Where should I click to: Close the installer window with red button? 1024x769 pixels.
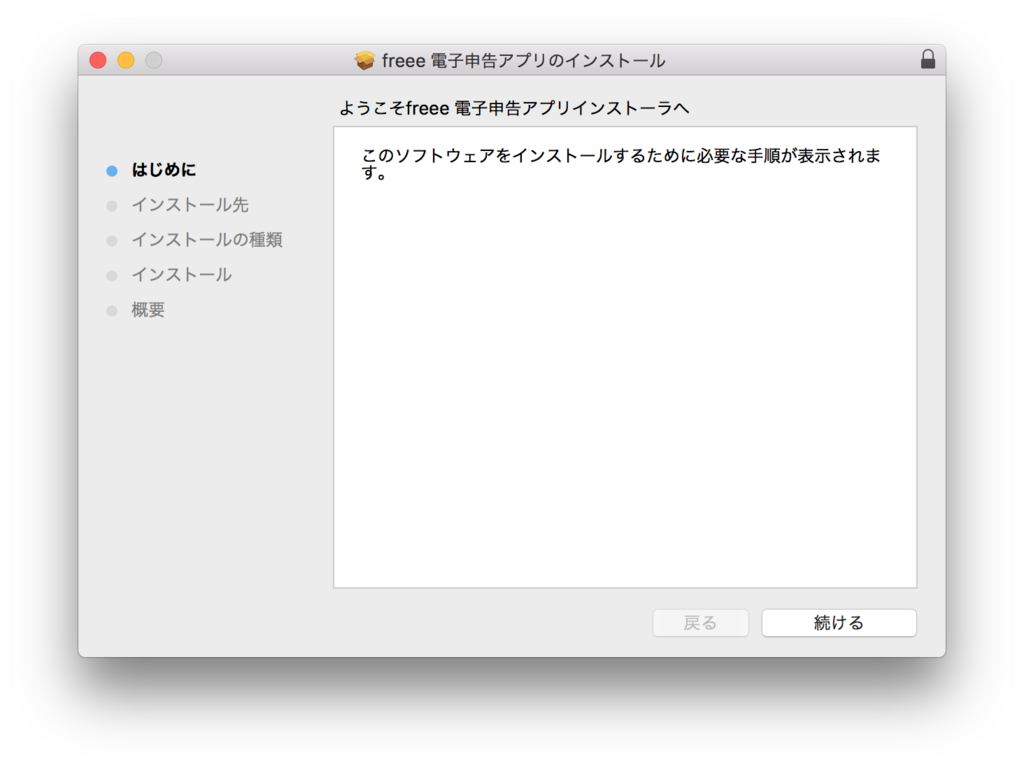[98, 61]
